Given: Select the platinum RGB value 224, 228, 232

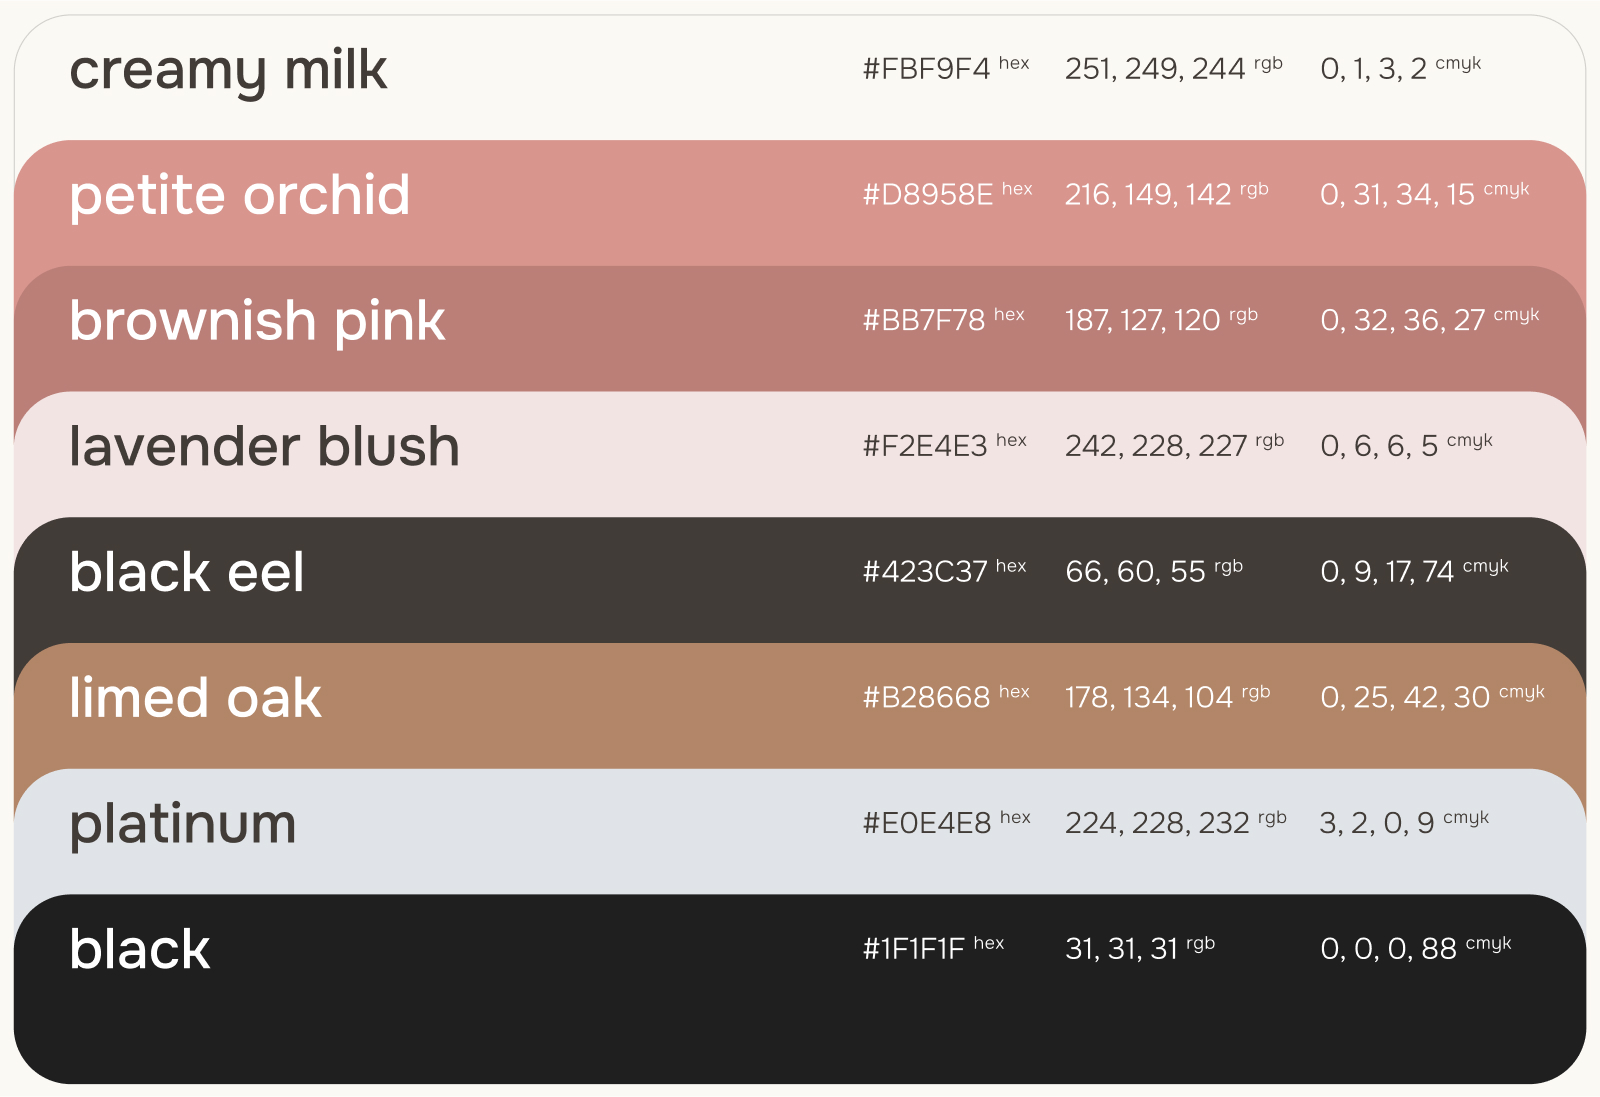Looking at the screenshot, I should click(x=1157, y=823).
